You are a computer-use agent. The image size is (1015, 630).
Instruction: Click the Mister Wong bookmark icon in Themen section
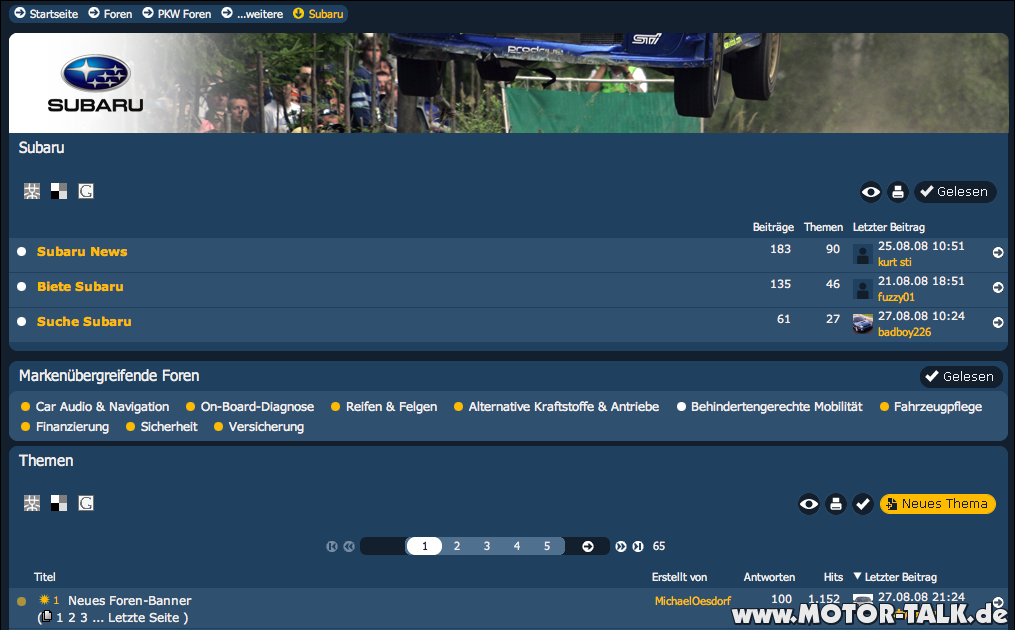(x=32, y=503)
